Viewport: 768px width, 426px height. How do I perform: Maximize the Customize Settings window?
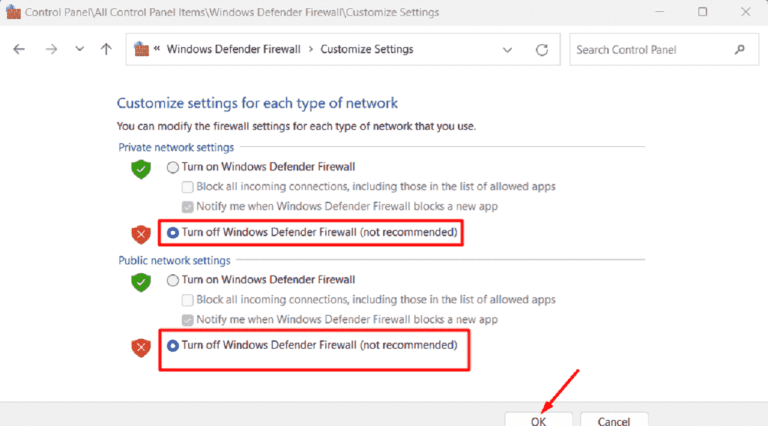click(702, 11)
